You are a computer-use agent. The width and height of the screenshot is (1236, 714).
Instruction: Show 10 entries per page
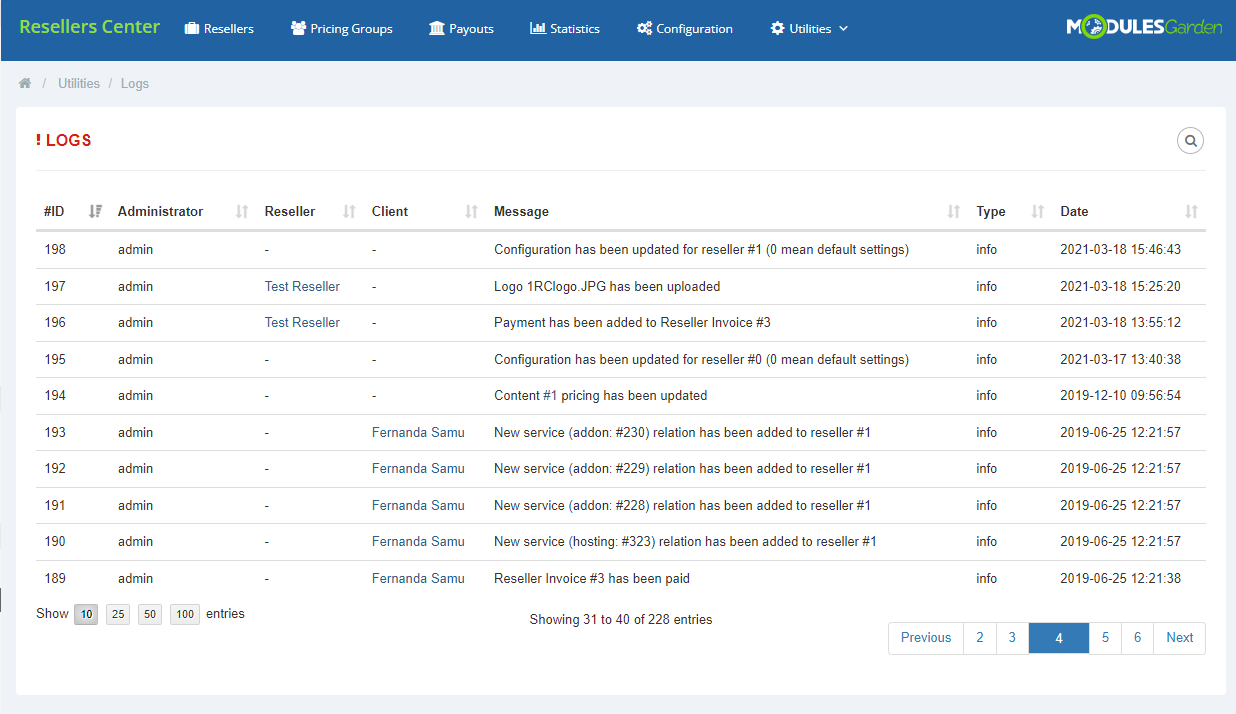86,614
